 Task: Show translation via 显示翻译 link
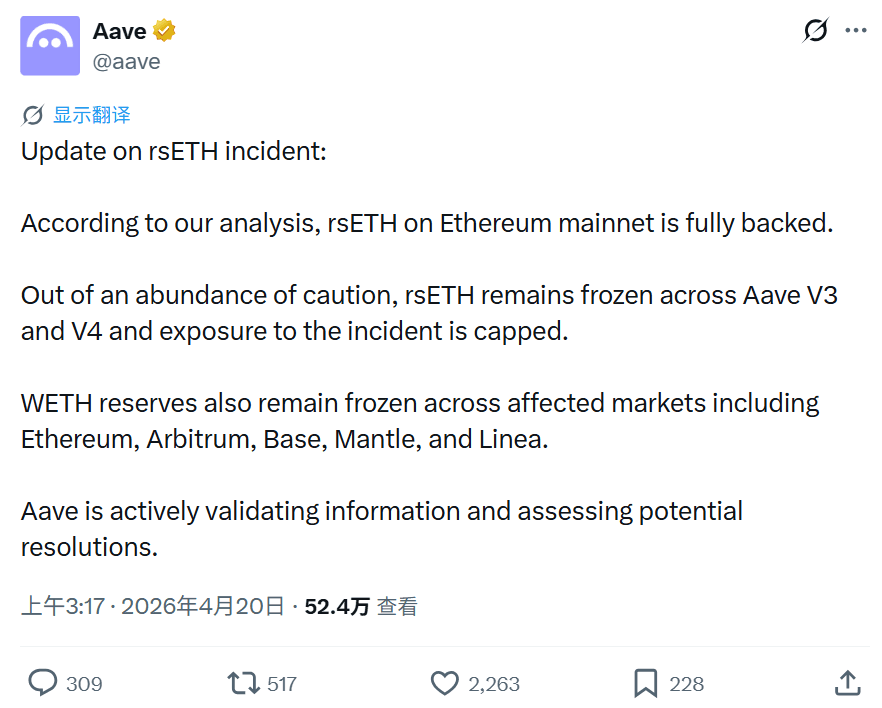pyautogui.click(x=92, y=115)
